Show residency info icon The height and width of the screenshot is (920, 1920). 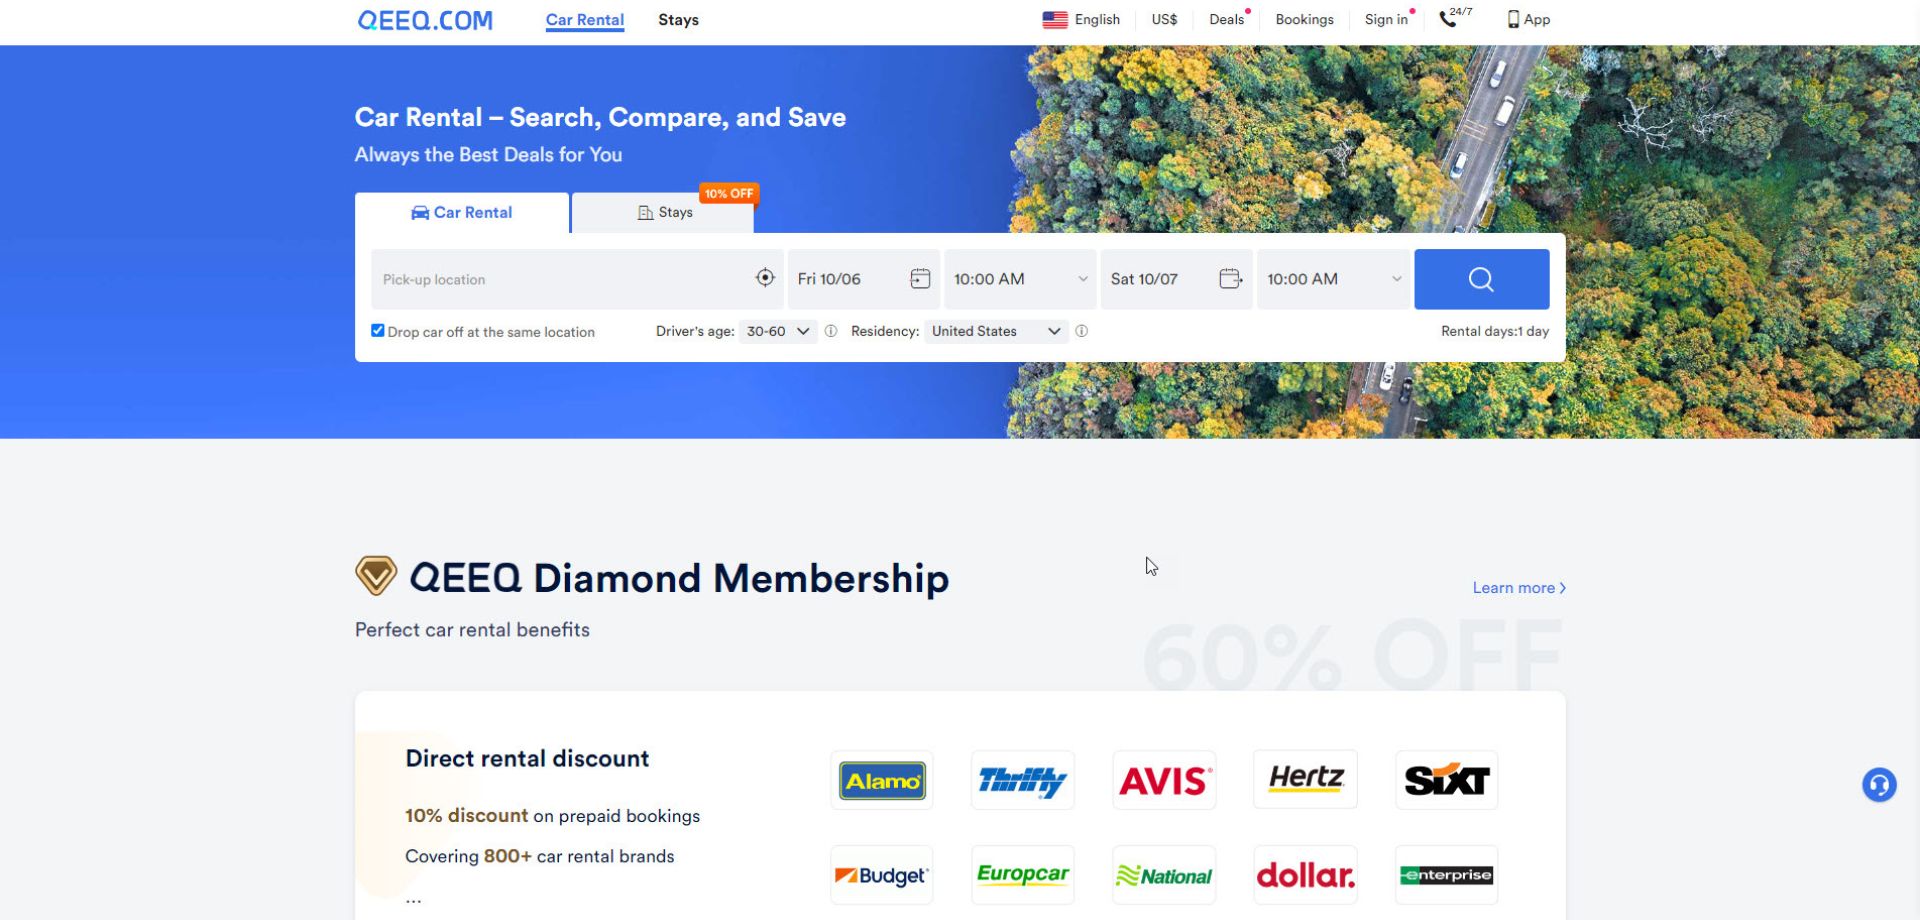pos(1081,331)
